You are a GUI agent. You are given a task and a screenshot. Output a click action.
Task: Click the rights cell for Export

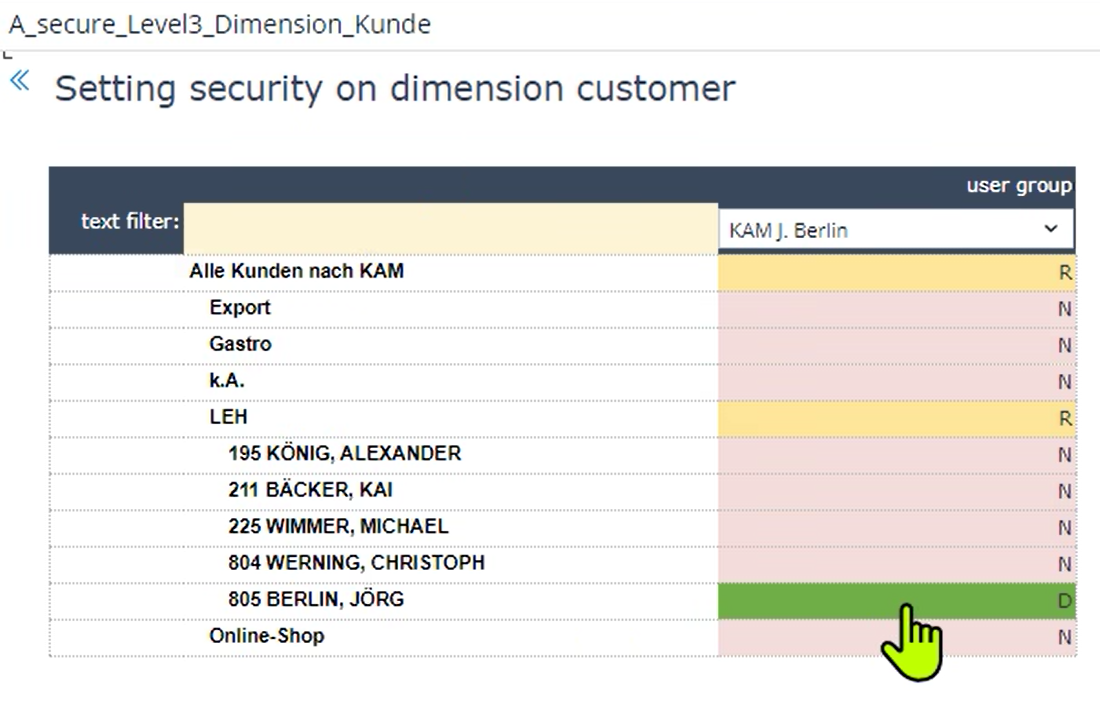click(x=895, y=309)
